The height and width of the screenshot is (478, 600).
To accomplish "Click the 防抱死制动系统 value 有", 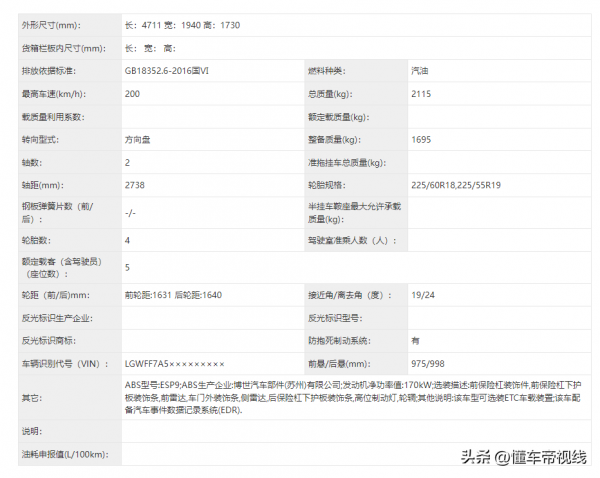I will click(416, 341).
